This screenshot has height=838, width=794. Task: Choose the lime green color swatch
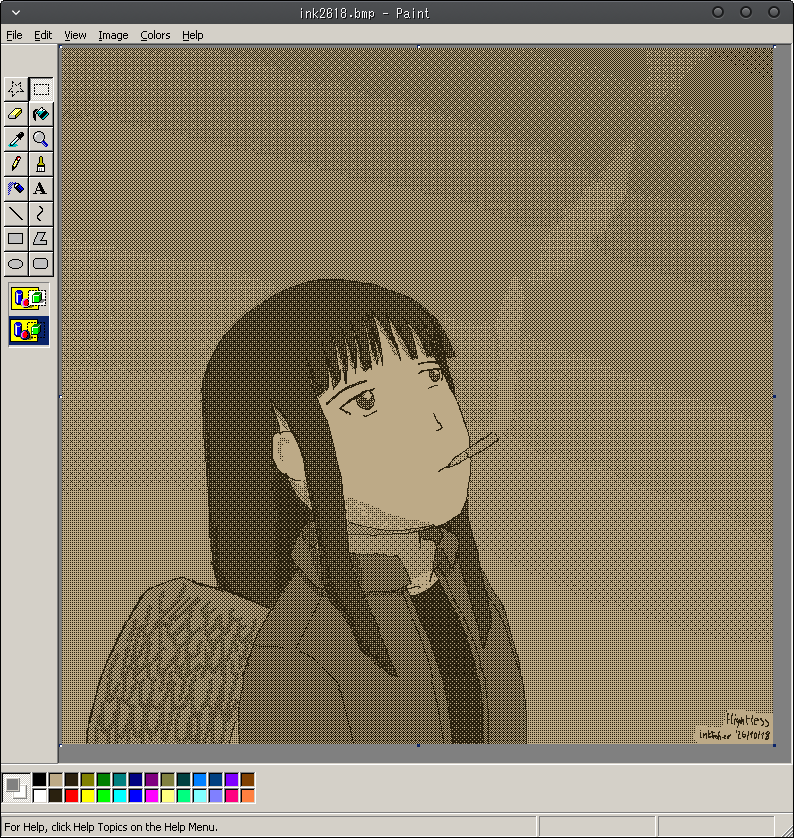click(104, 796)
